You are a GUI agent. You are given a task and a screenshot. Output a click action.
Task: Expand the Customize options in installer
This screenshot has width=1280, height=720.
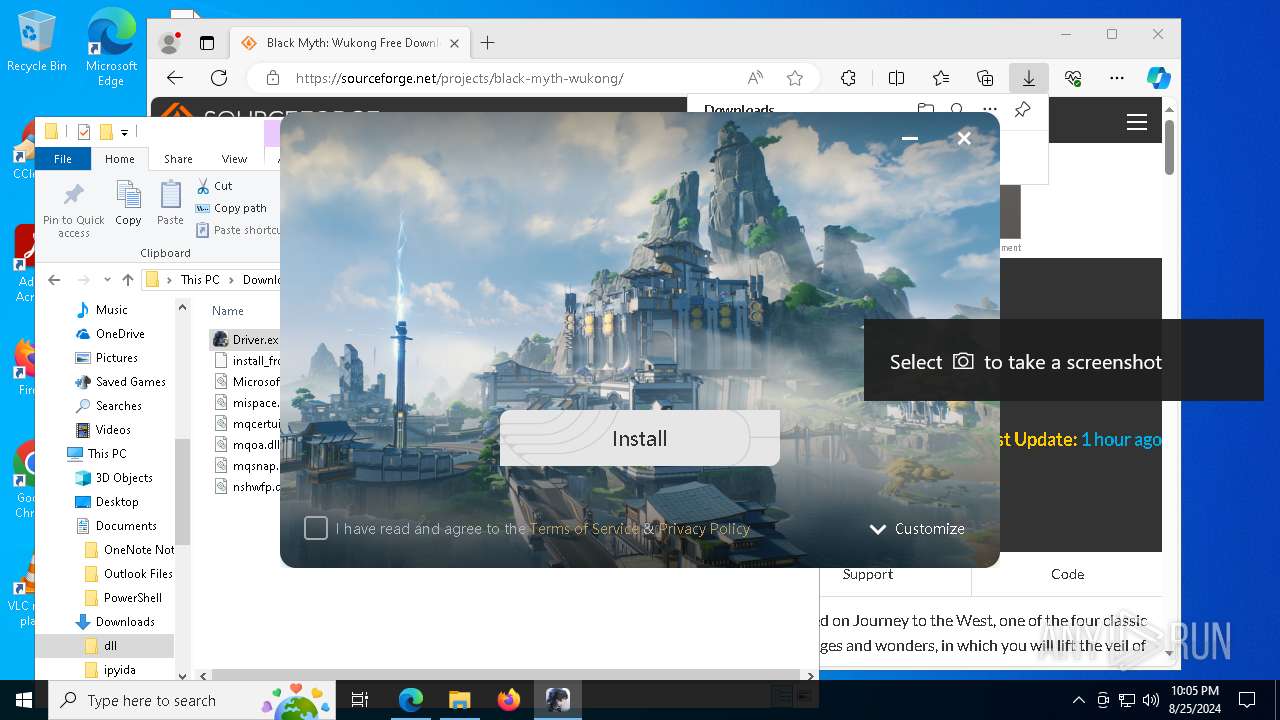[917, 529]
